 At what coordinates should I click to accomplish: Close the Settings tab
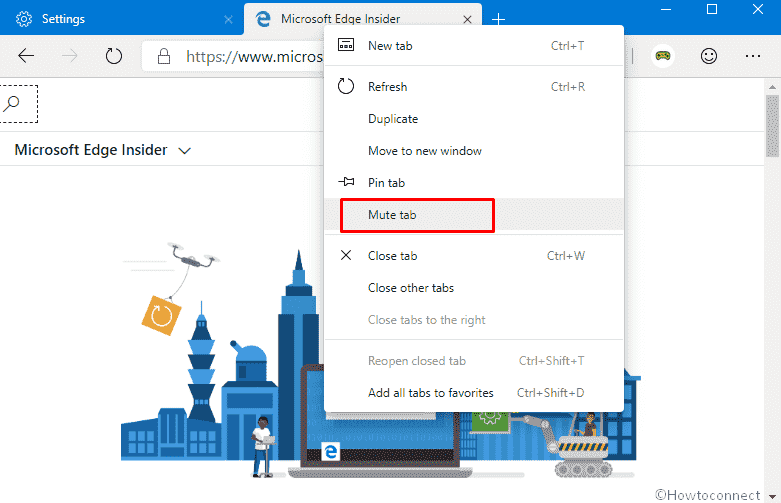[228, 19]
